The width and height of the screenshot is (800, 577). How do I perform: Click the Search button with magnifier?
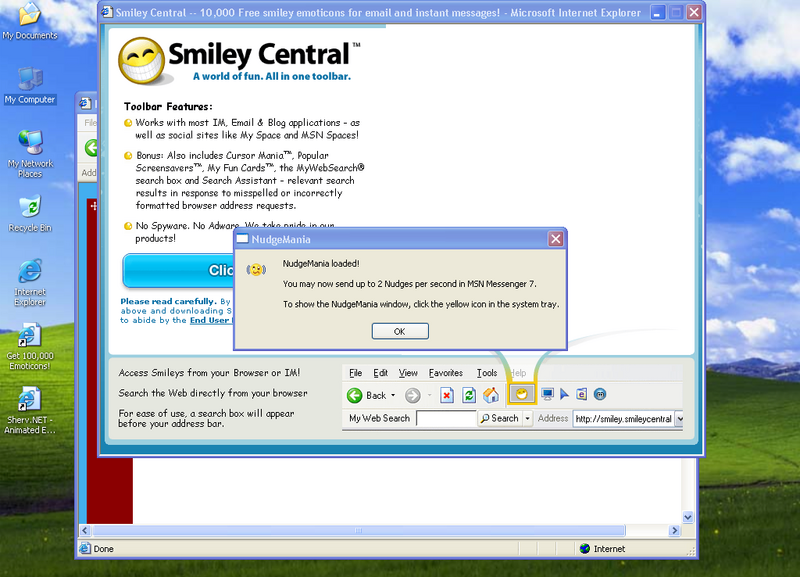(499, 418)
